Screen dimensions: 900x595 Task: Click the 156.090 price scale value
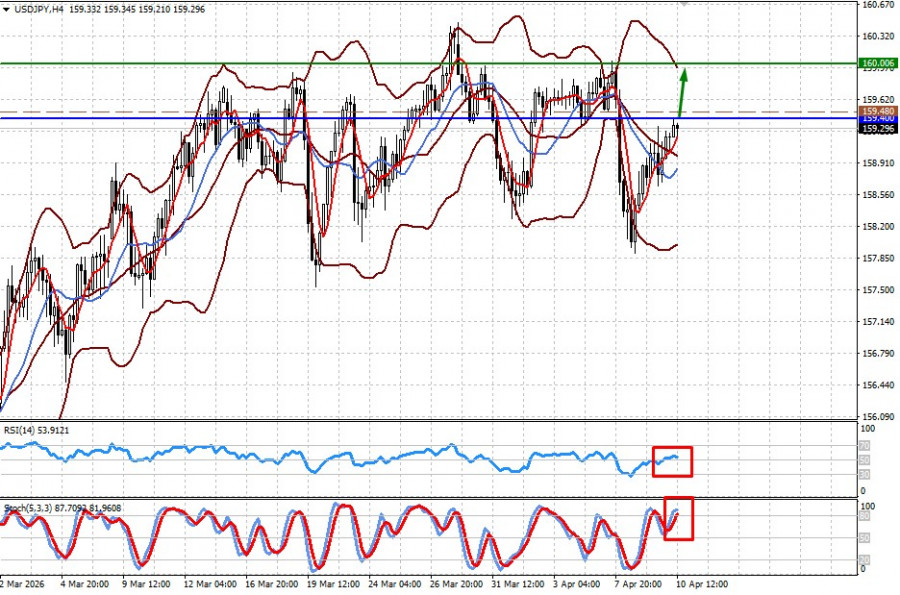pos(878,417)
